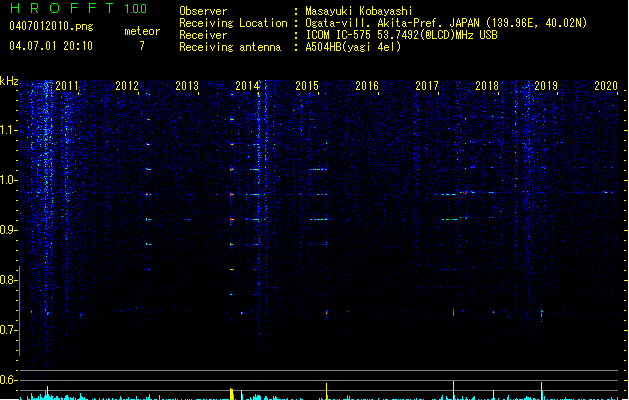Select antenna value A504HB(yagi 4el)

[353, 47]
